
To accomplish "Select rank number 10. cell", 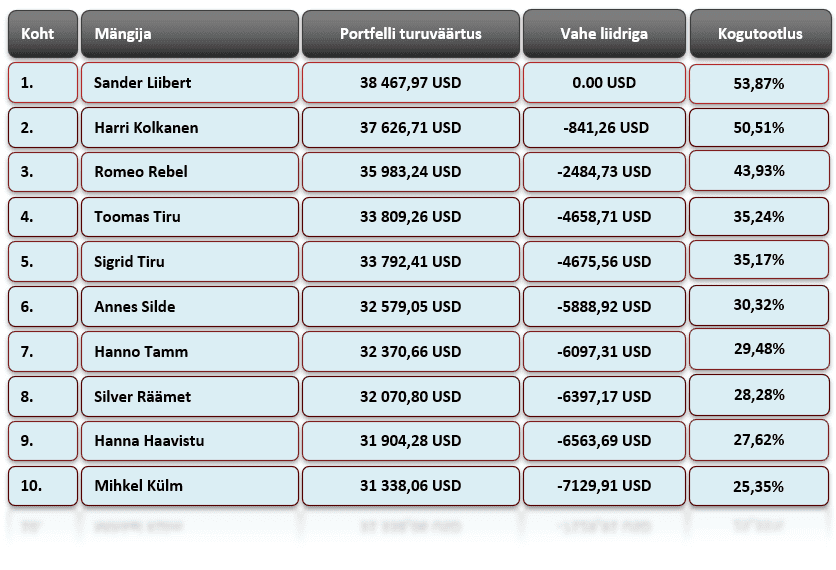I will [x=42, y=486].
